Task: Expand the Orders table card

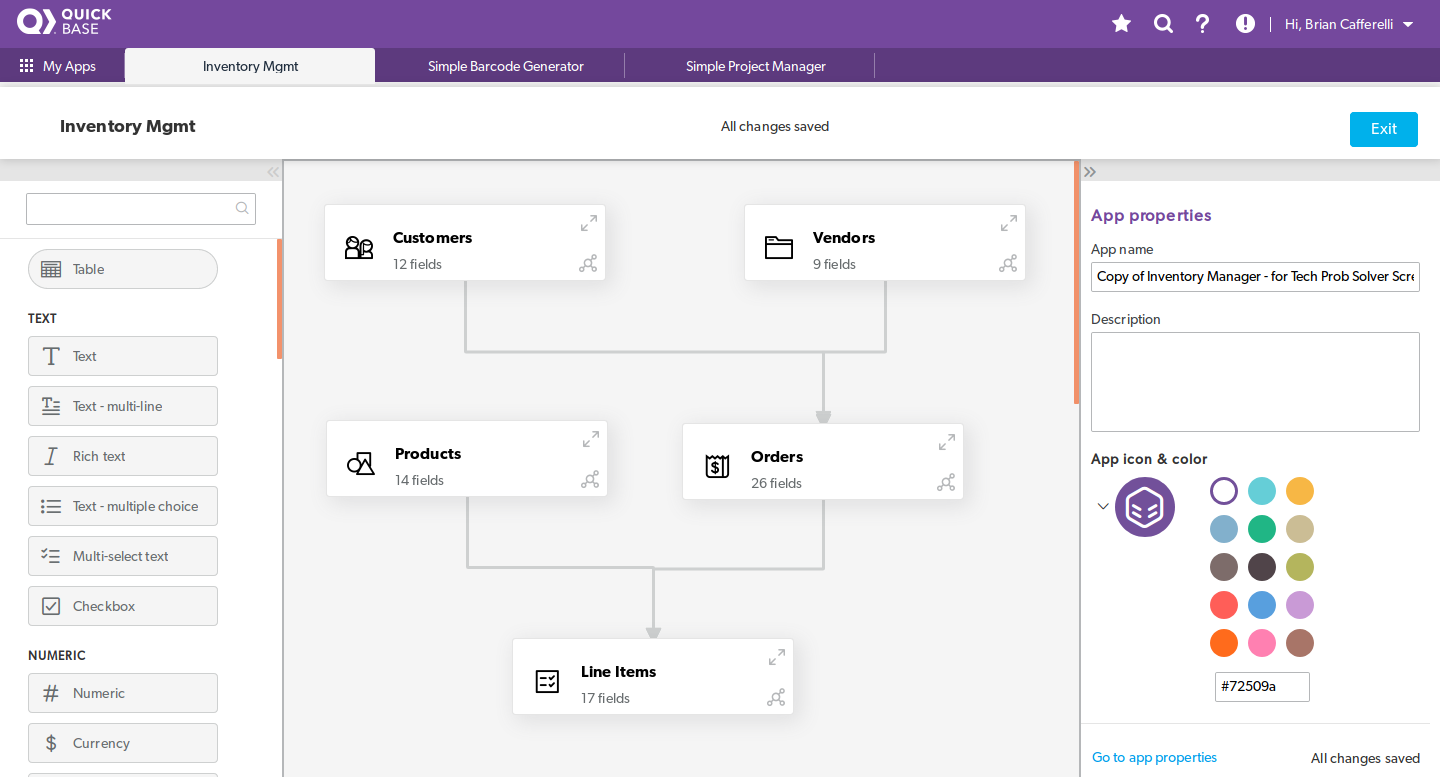Action: [947, 442]
